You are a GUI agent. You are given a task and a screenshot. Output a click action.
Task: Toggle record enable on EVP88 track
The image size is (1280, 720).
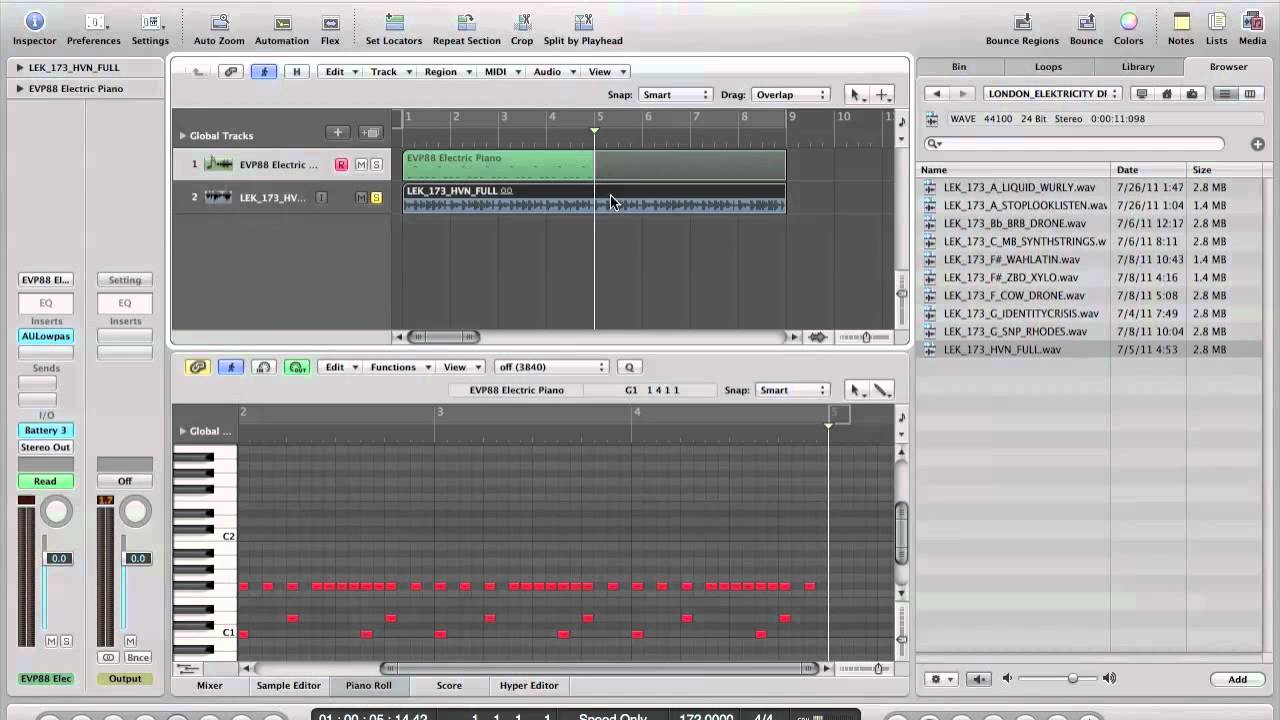coord(341,164)
